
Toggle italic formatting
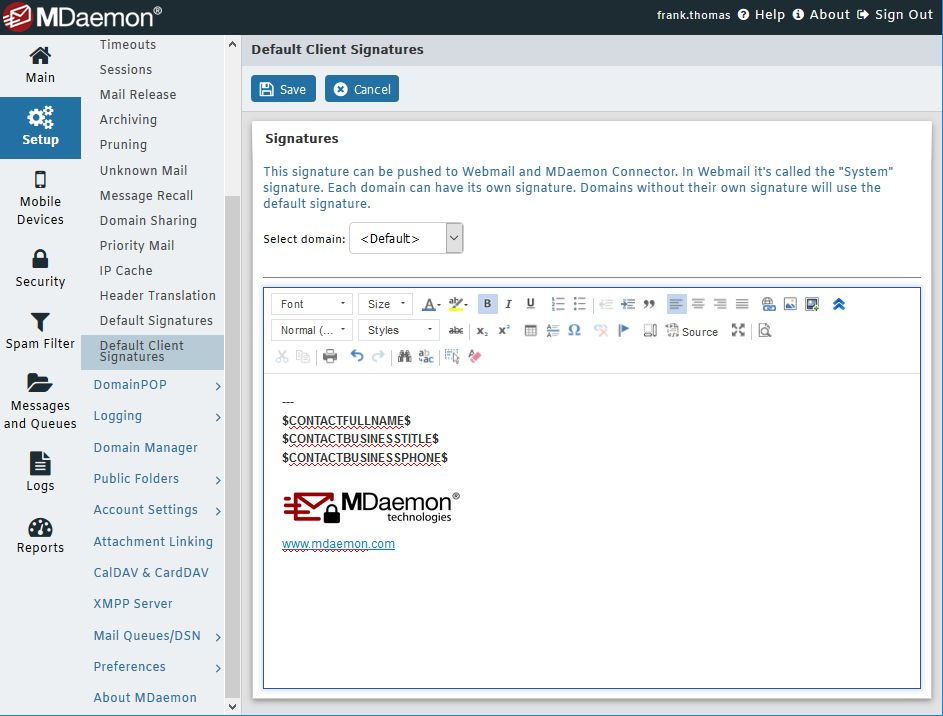click(508, 304)
